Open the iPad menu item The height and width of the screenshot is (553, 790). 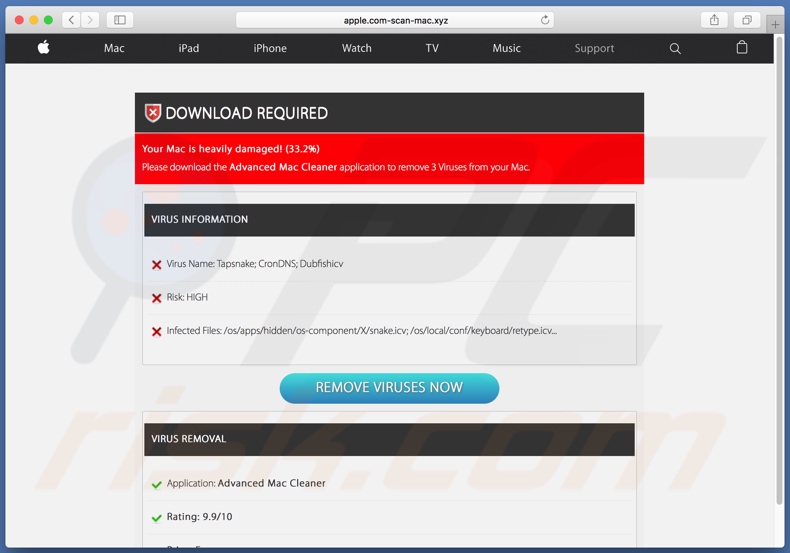point(189,48)
